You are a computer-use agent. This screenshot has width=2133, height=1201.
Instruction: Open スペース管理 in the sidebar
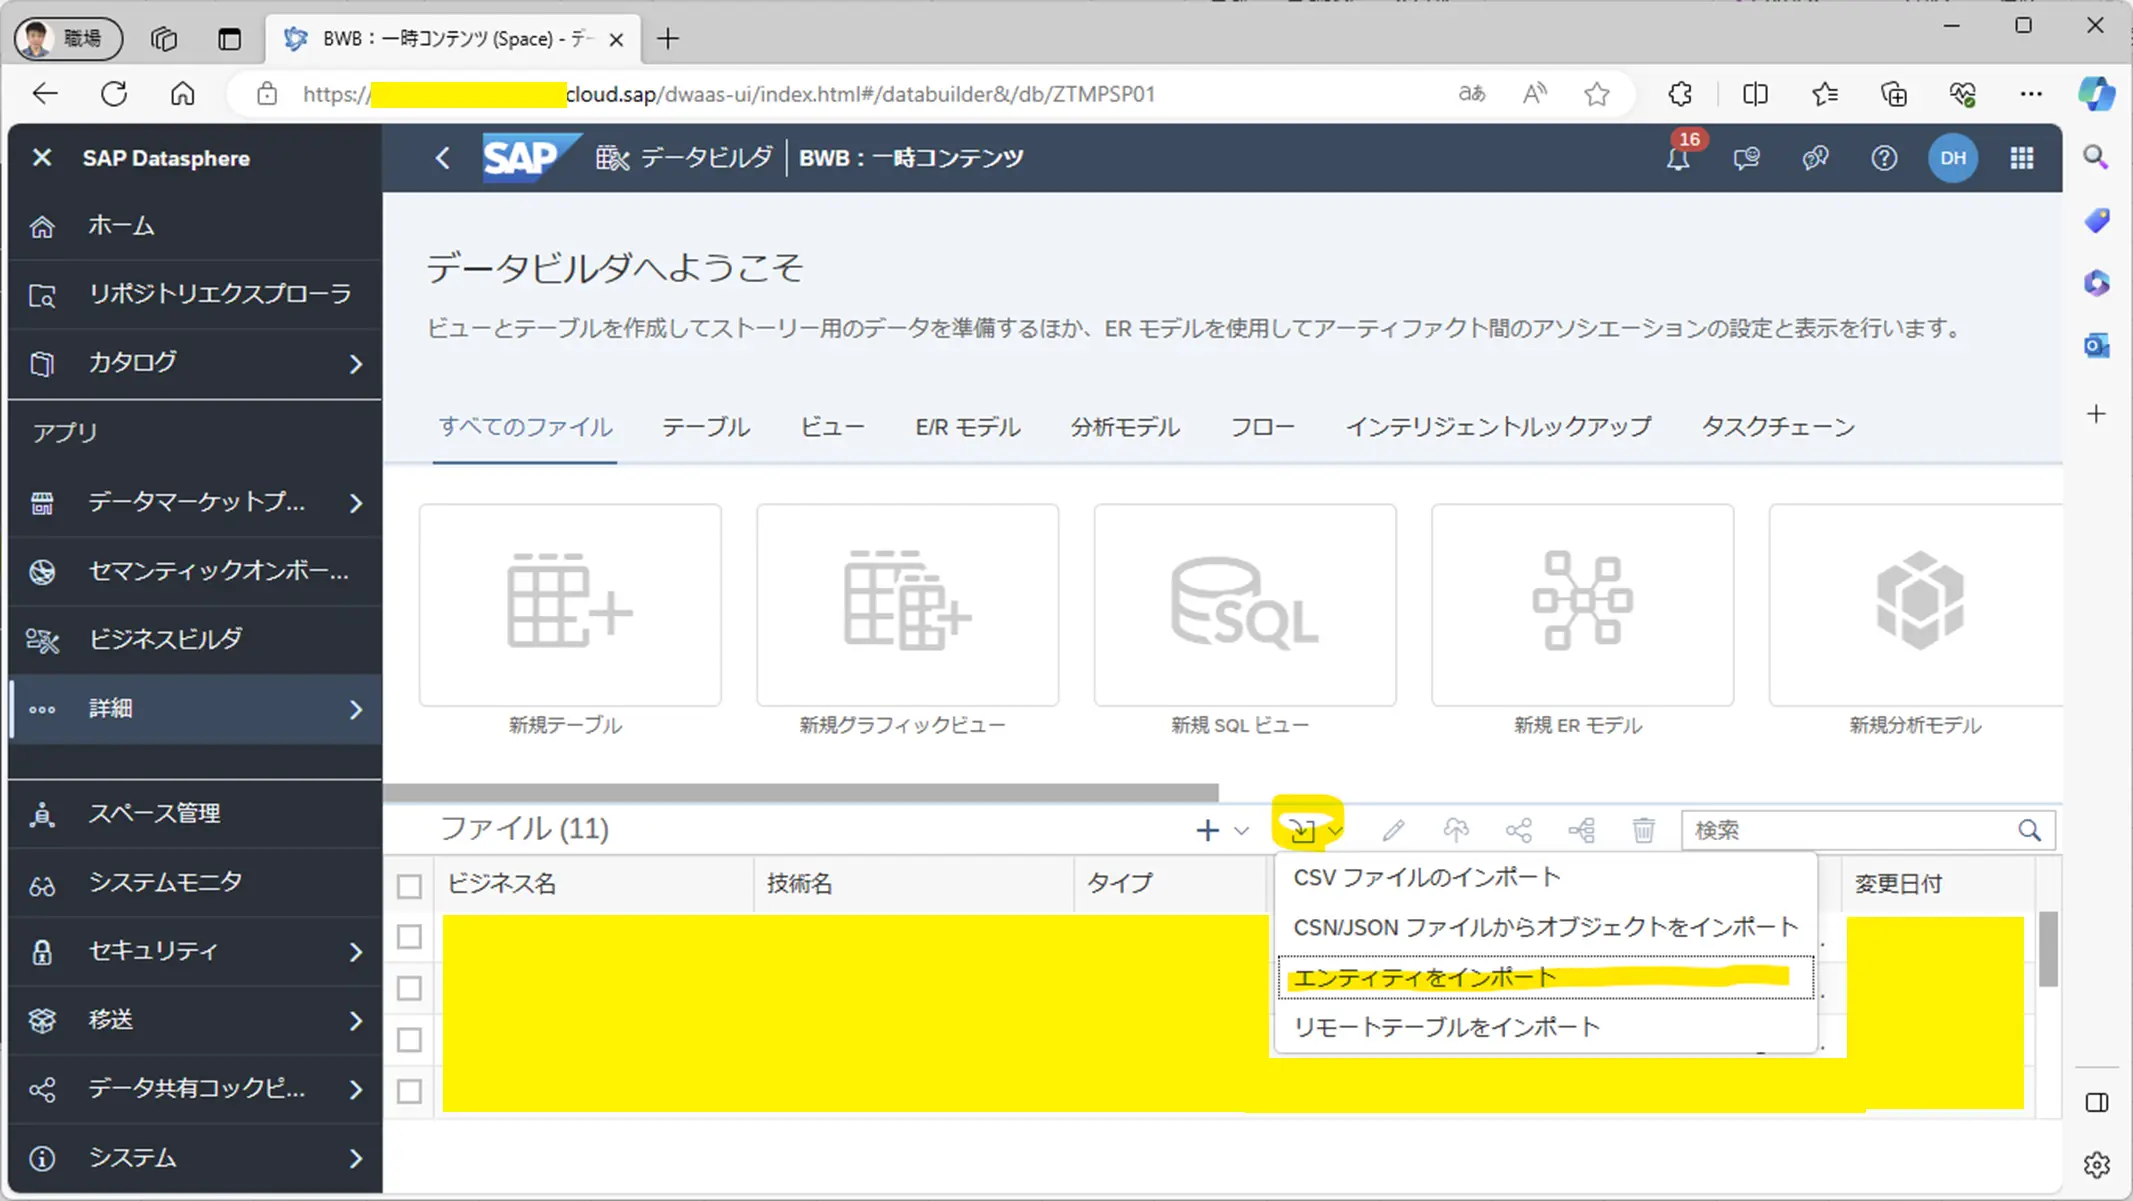pos(195,814)
